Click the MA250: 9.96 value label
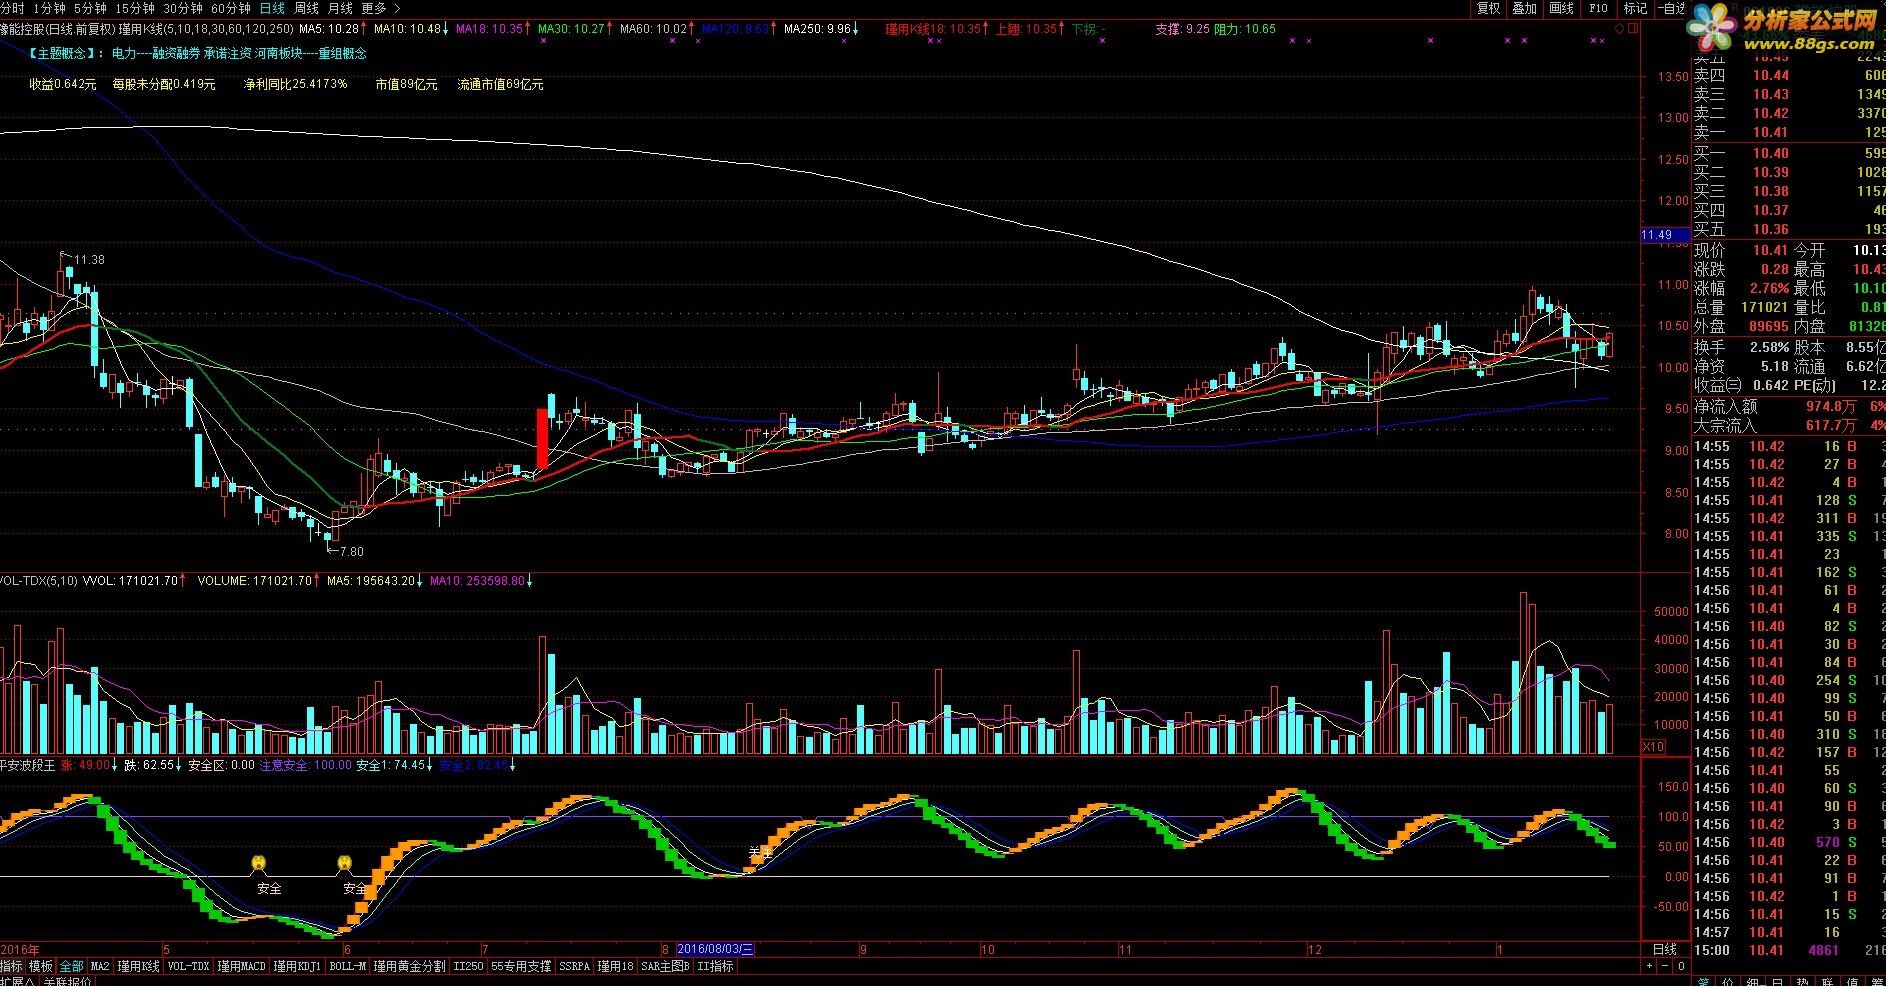The image size is (1886, 986). tap(817, 29)
